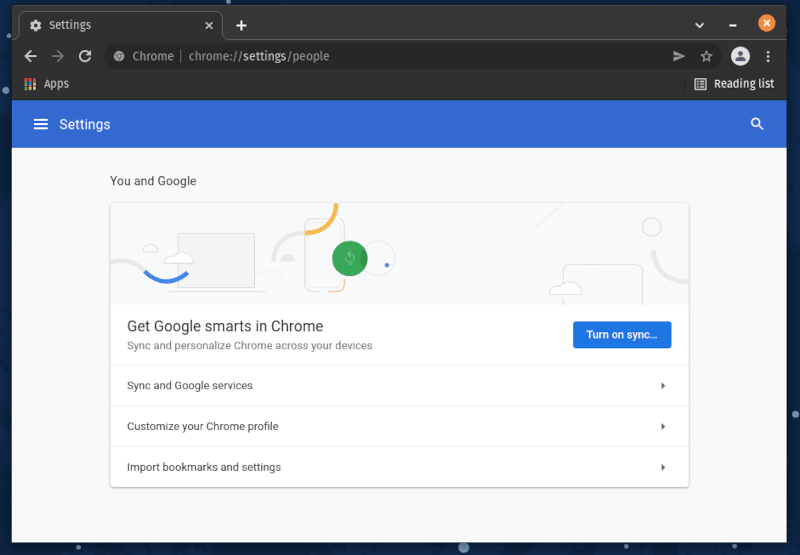Open a new tab with plus button
800x555 pixels.
coord(241,25)
